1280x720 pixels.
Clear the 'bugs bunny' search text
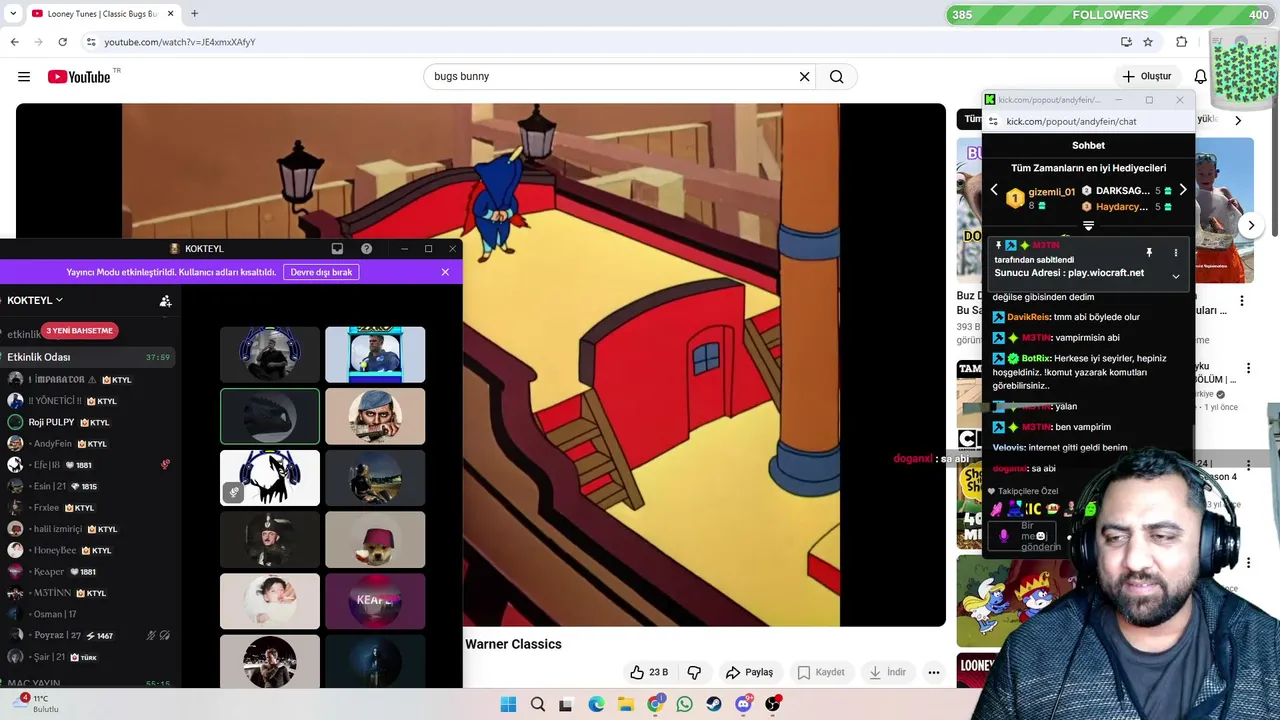804,77
